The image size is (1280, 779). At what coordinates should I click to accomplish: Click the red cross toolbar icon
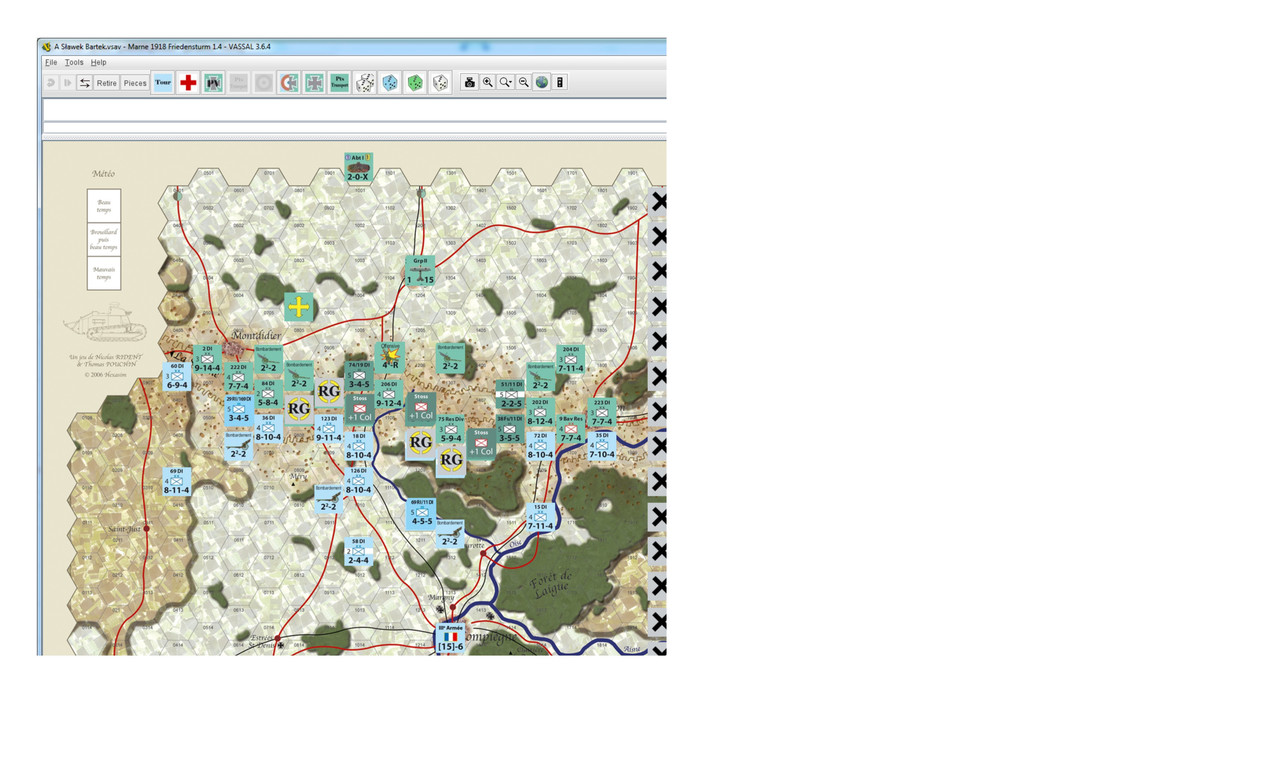[188, 83]
